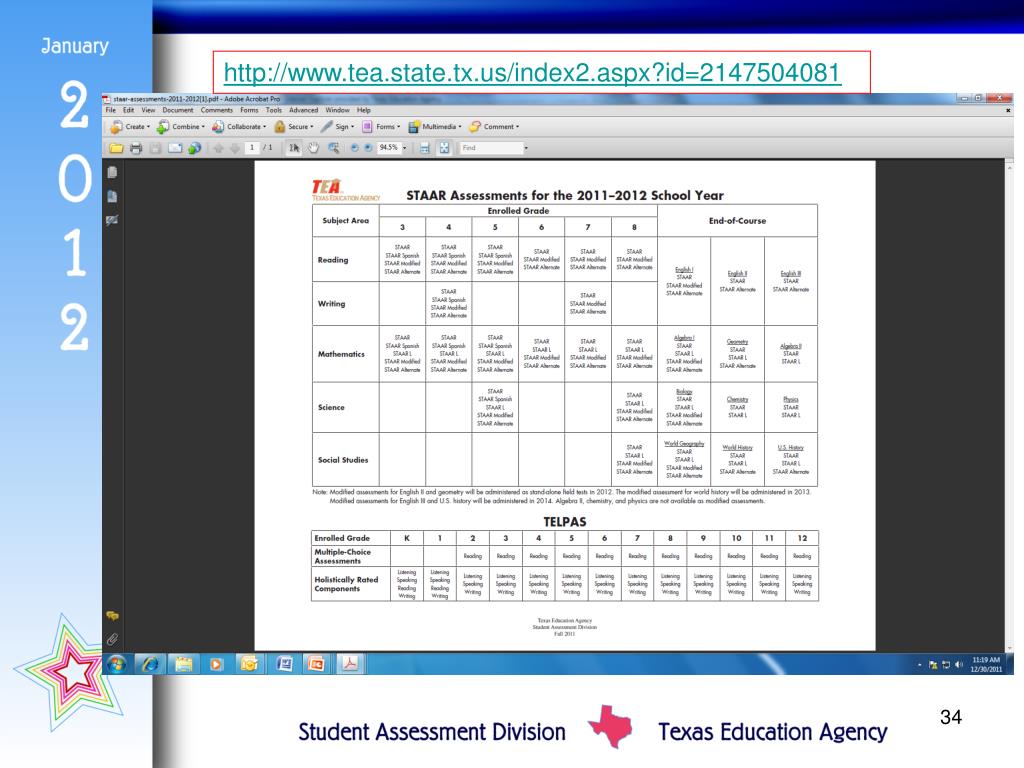Click the fit one full page icon
Screen dimensions: 1024x768
coord(444,148)
